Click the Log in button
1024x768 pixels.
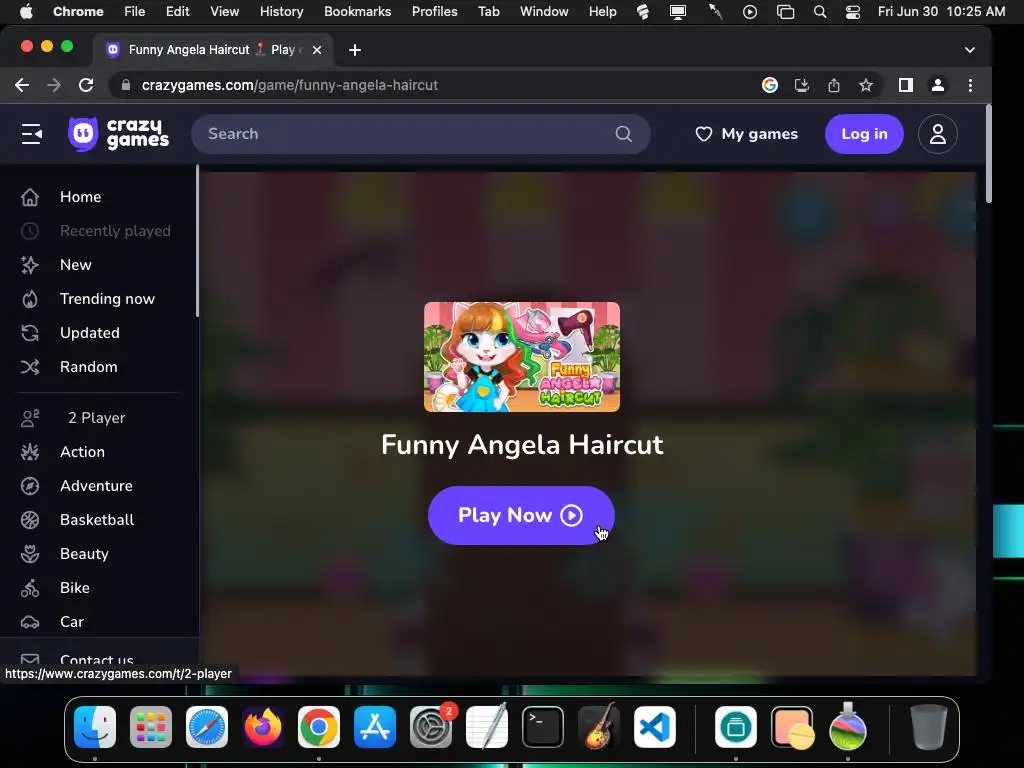864,134
